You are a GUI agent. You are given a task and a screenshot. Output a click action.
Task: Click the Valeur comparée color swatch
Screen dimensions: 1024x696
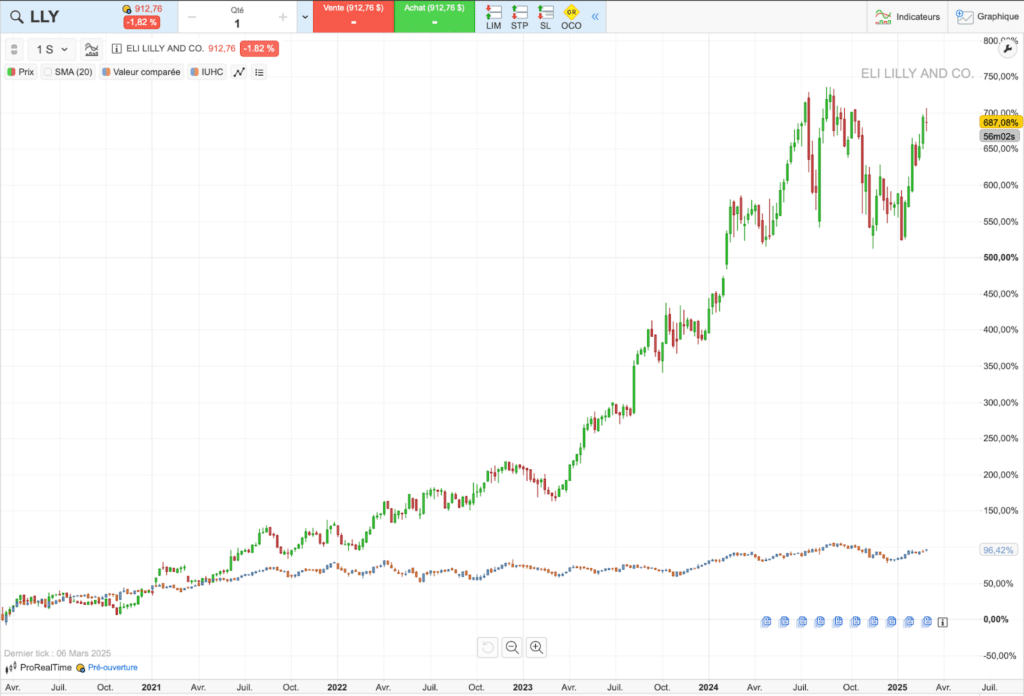click(106, 72)
